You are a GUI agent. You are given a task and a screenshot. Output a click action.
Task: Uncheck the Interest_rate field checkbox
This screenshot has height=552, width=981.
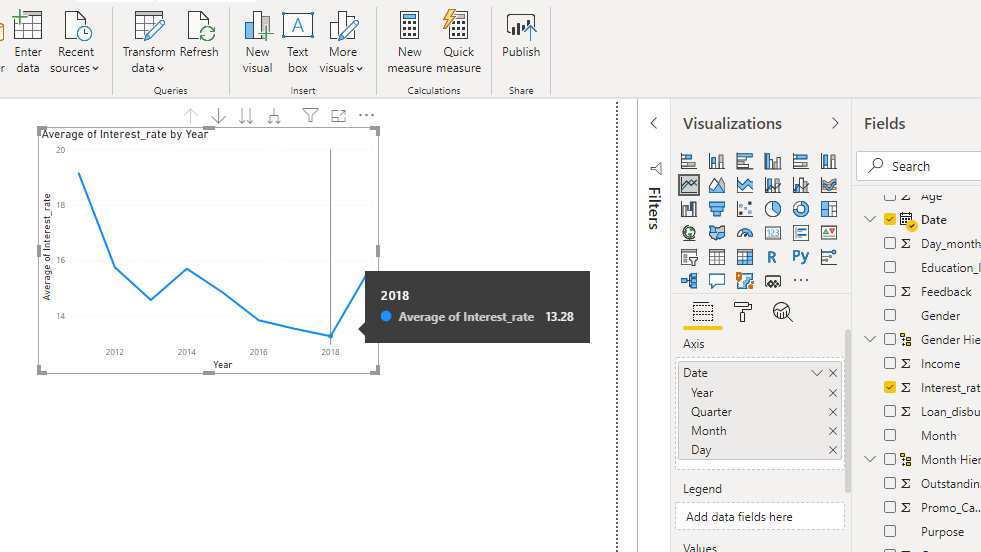[x=890, y=388]
